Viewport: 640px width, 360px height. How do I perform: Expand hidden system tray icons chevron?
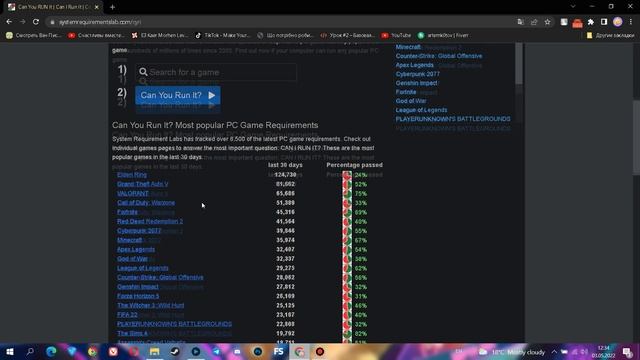pyautogui.click(x=554, y=352)
